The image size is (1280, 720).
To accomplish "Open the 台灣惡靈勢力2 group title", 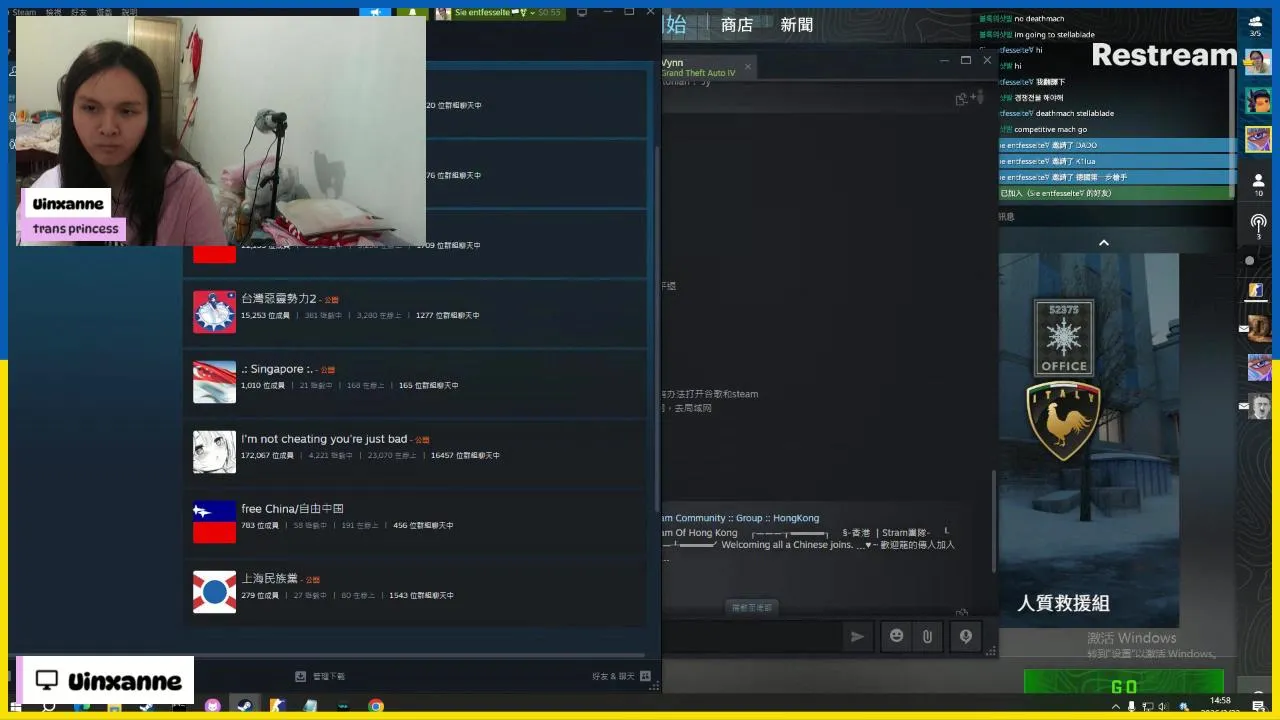I will pos(278,299).
